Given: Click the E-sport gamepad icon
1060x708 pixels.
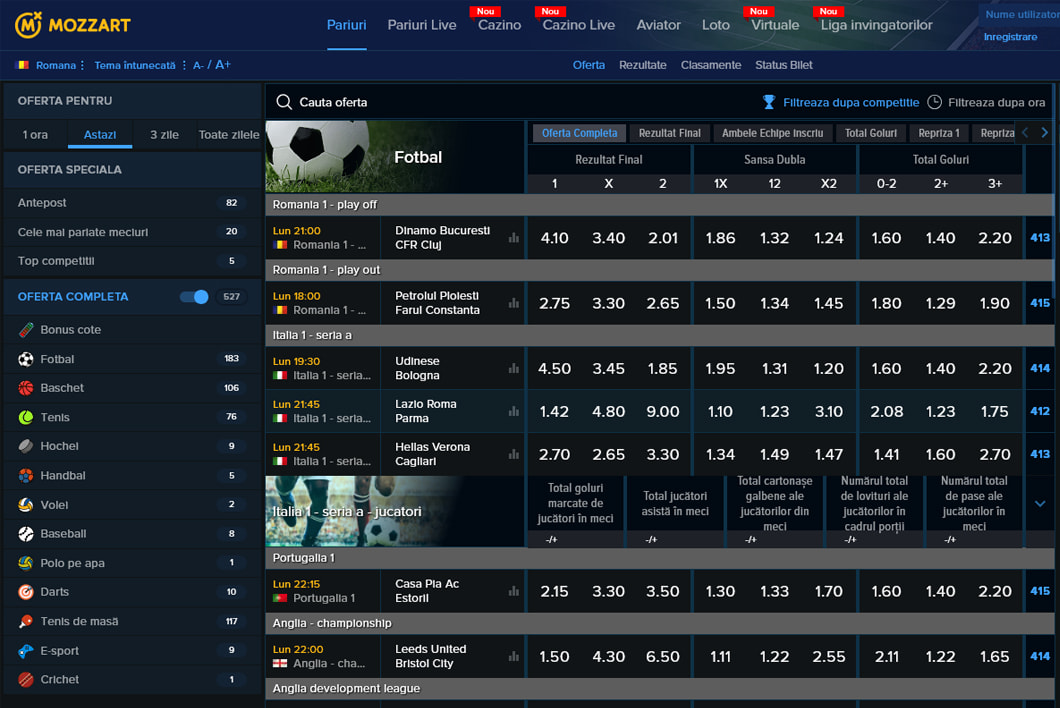Looking at the screenshot, I should 26,651.
